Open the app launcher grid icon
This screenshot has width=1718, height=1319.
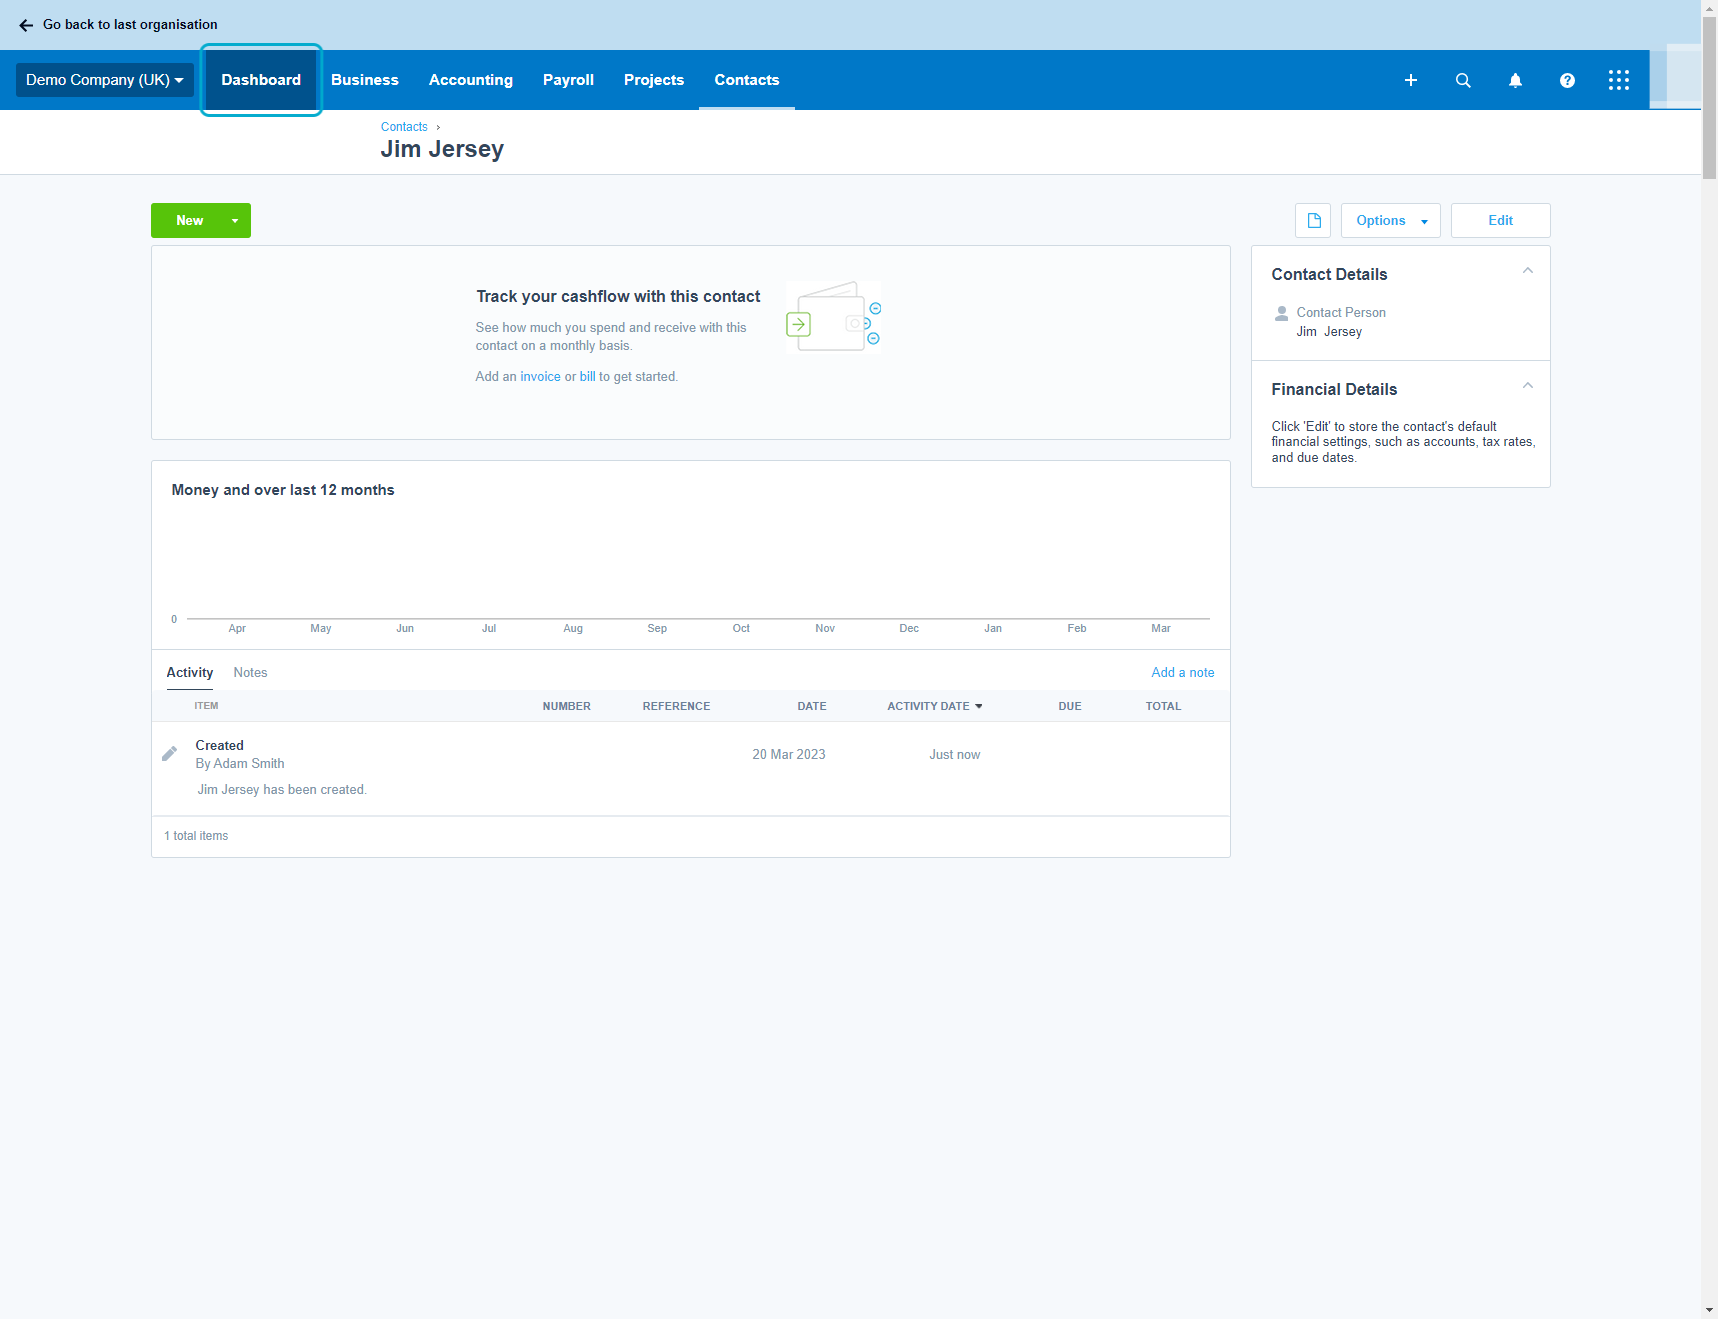pyautogui.click(x=1619, y=80)
